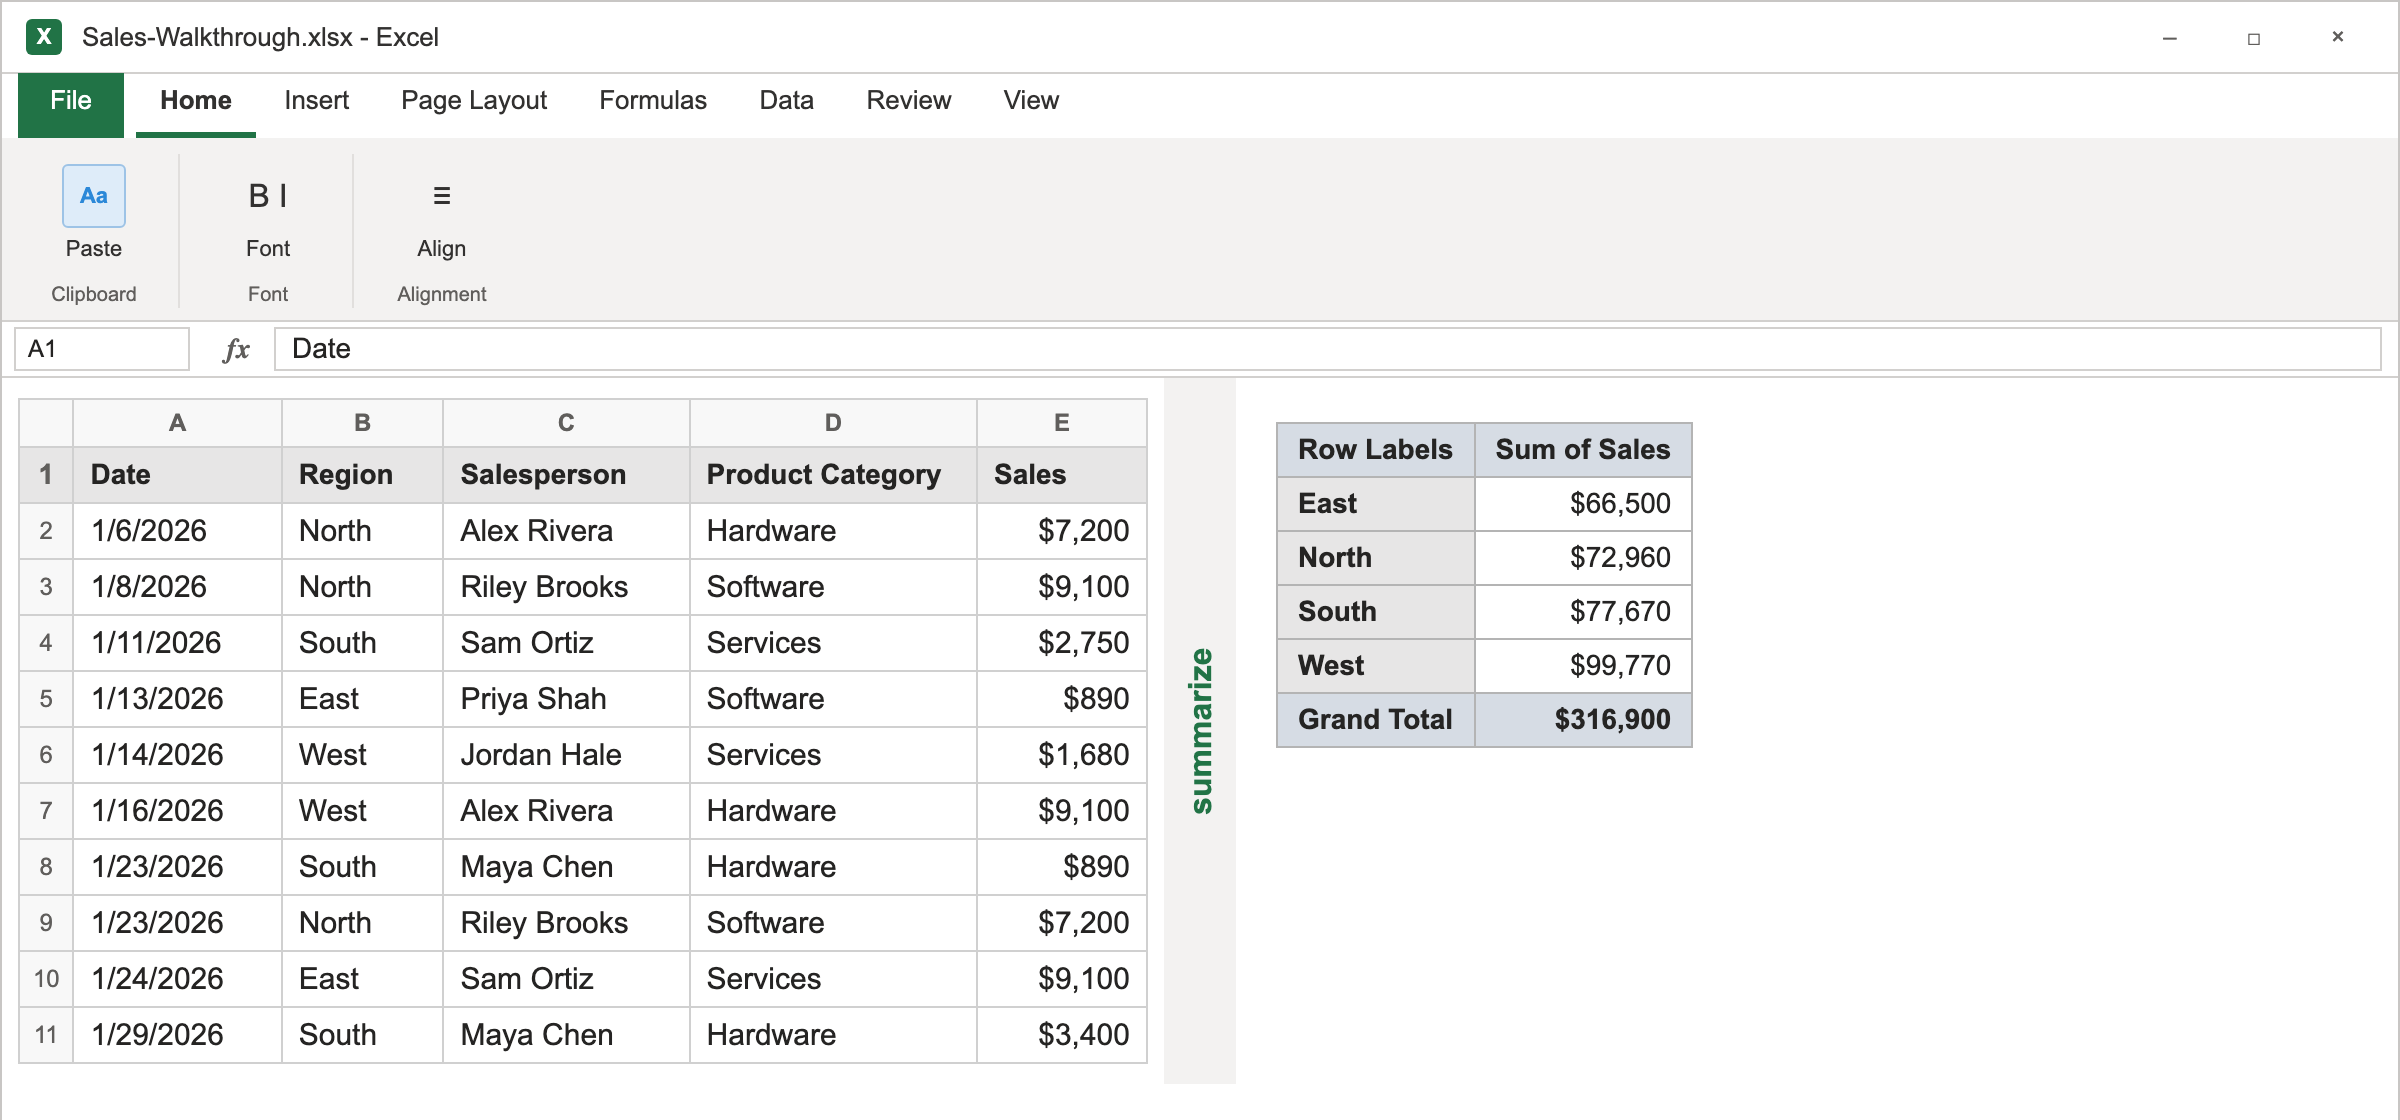Click the Excel logo in title bar
Image resolution: width=2400 pixels, height=1120 pixels.
(44, 37)
